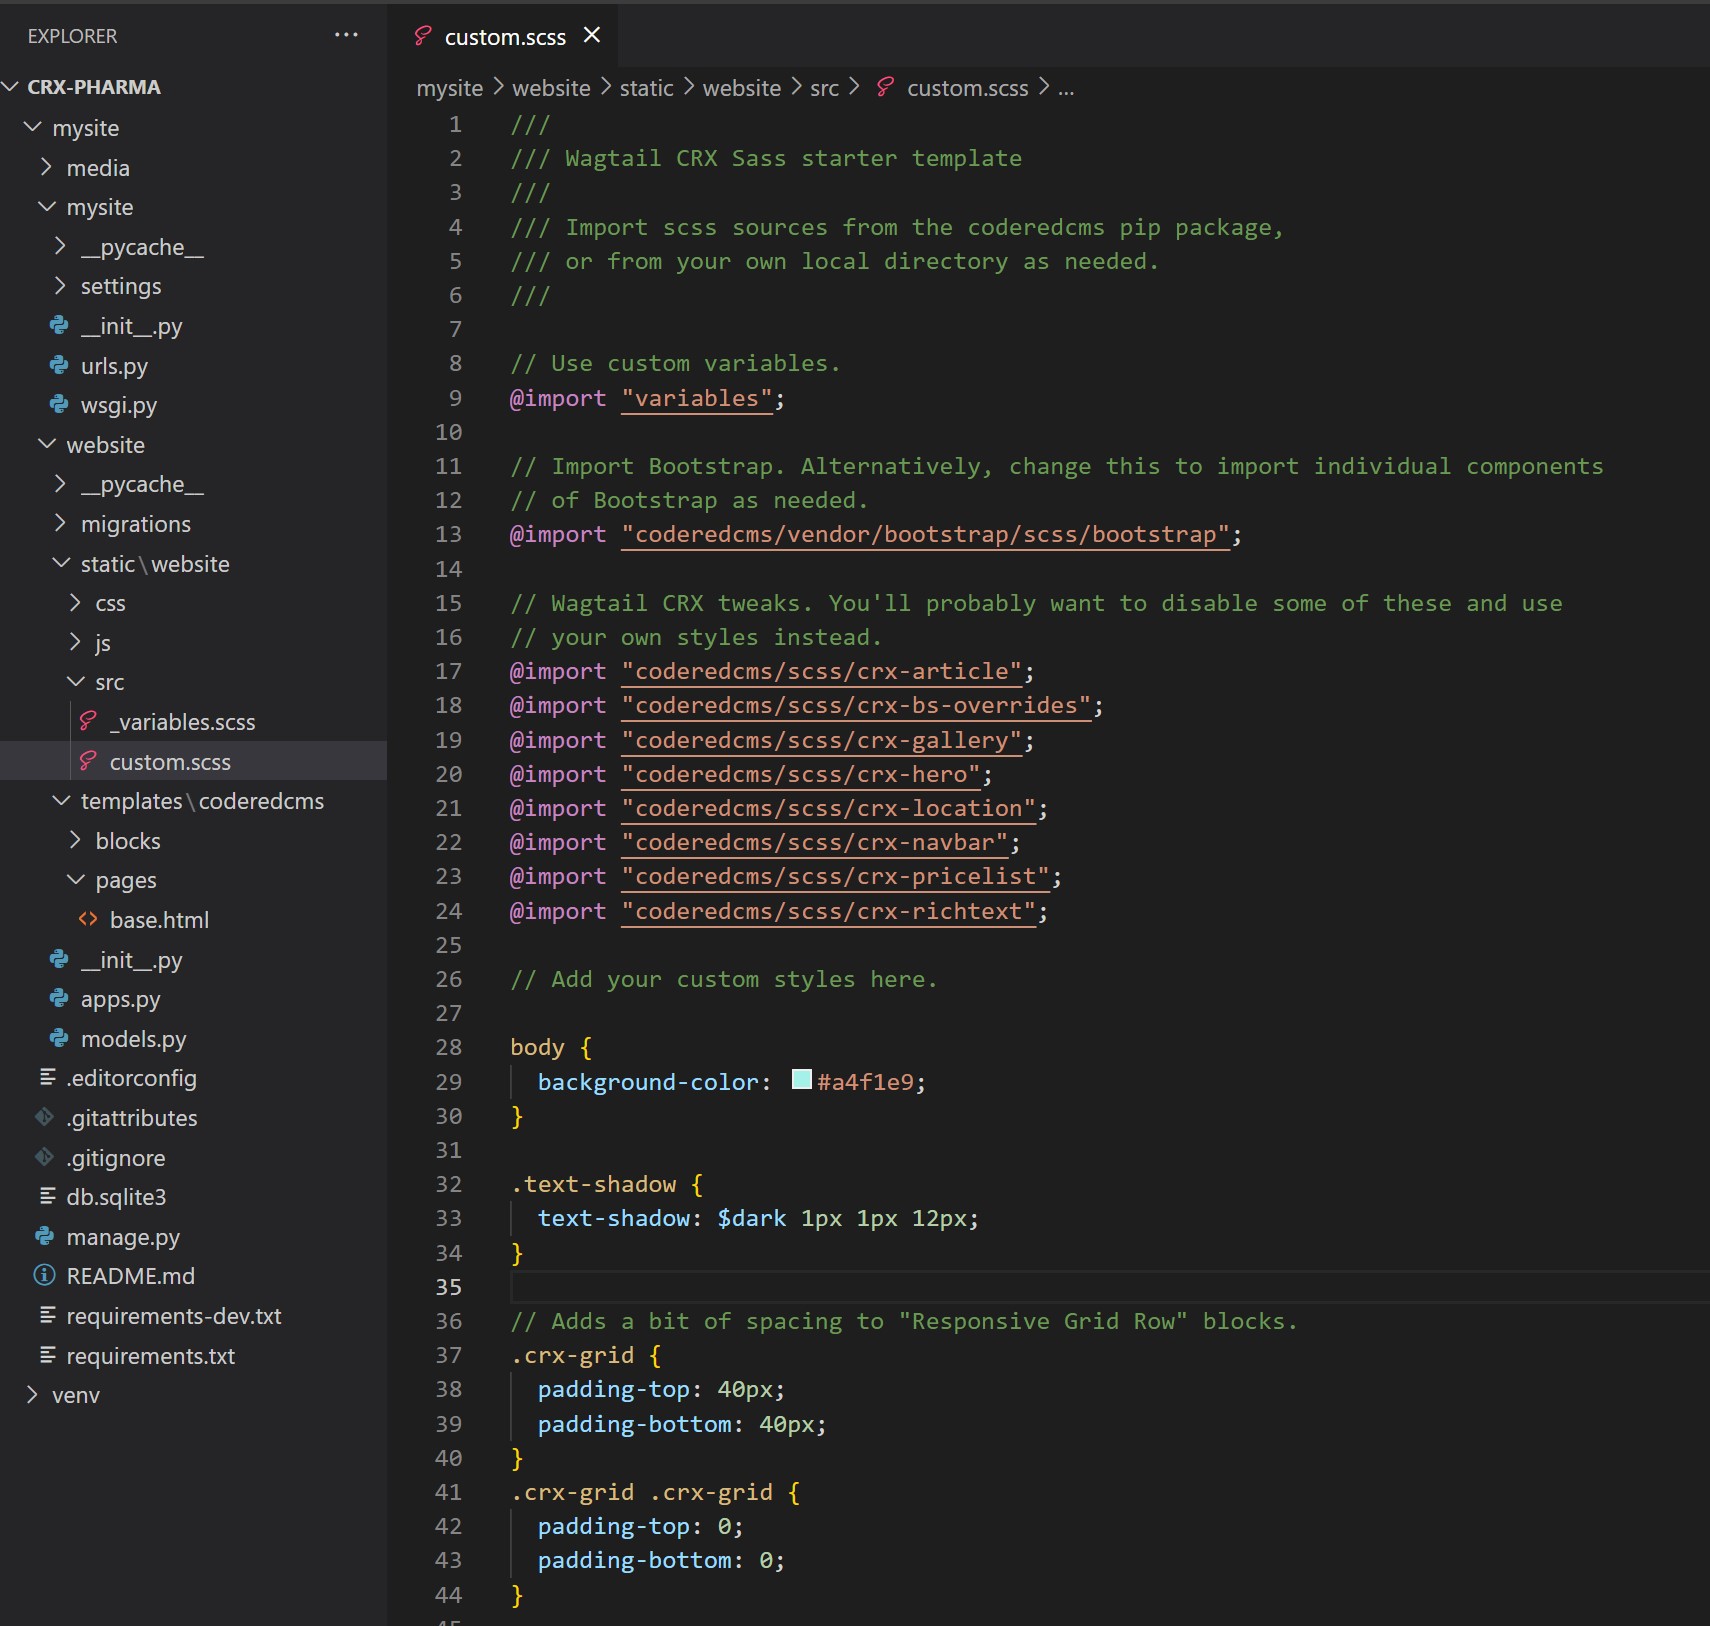
Task: Select the custom.scss editor tab
Action: point(504,37)
